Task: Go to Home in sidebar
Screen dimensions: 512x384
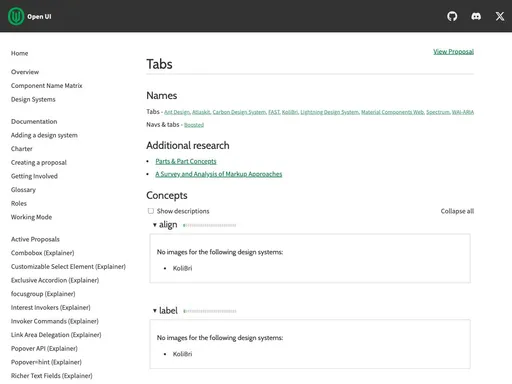Action: coord(19,53)
